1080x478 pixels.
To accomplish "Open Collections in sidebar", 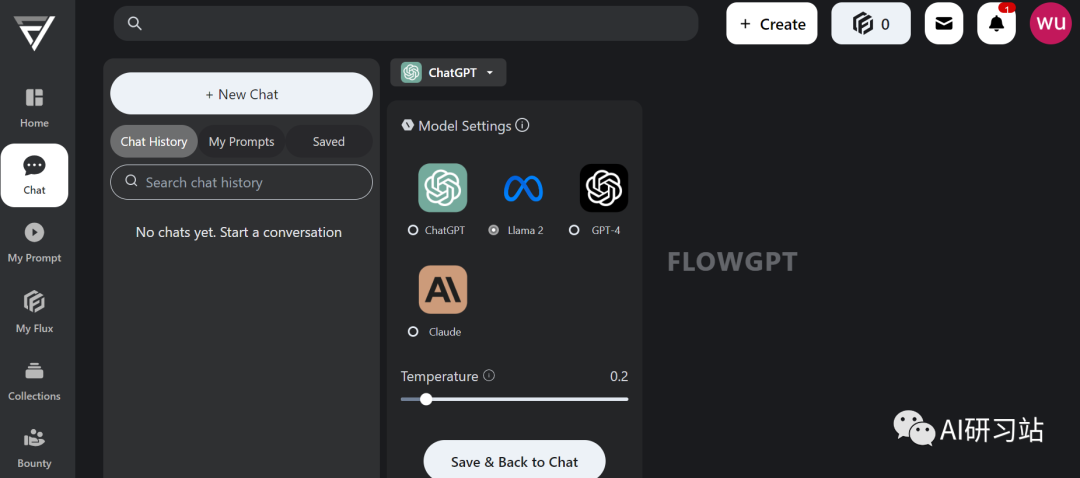I will [x=34, y=381].
